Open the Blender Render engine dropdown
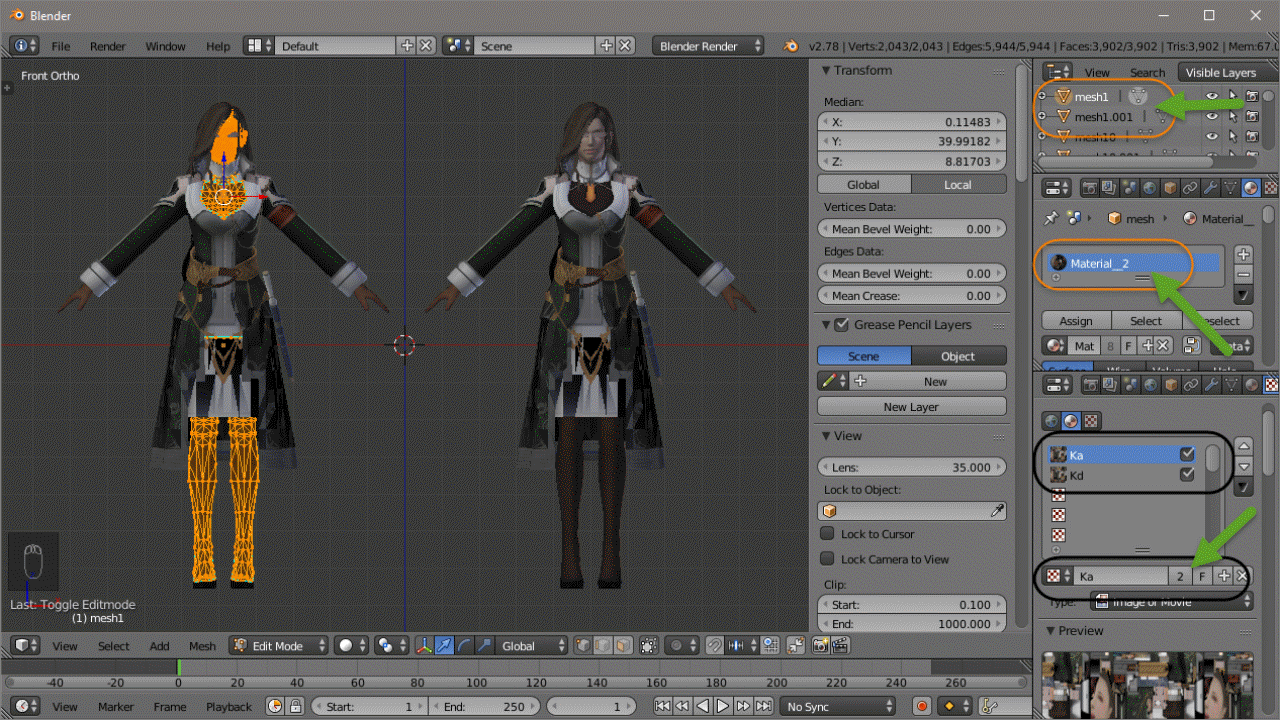 [708, 46]
